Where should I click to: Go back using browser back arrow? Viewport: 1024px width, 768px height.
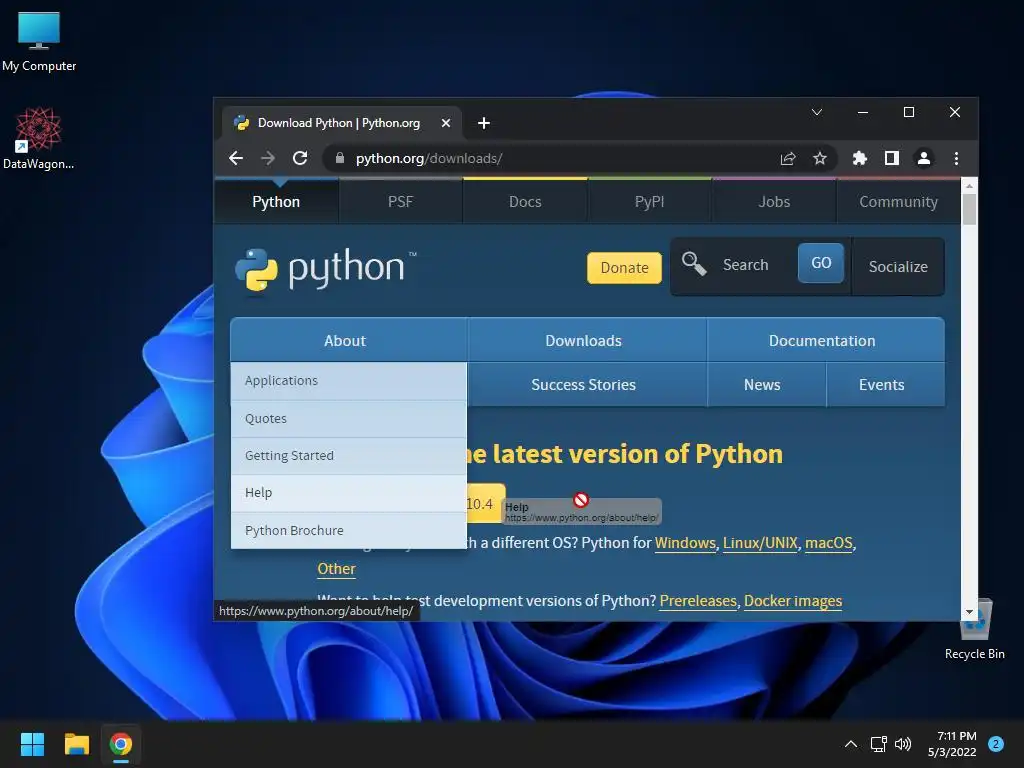236,158
